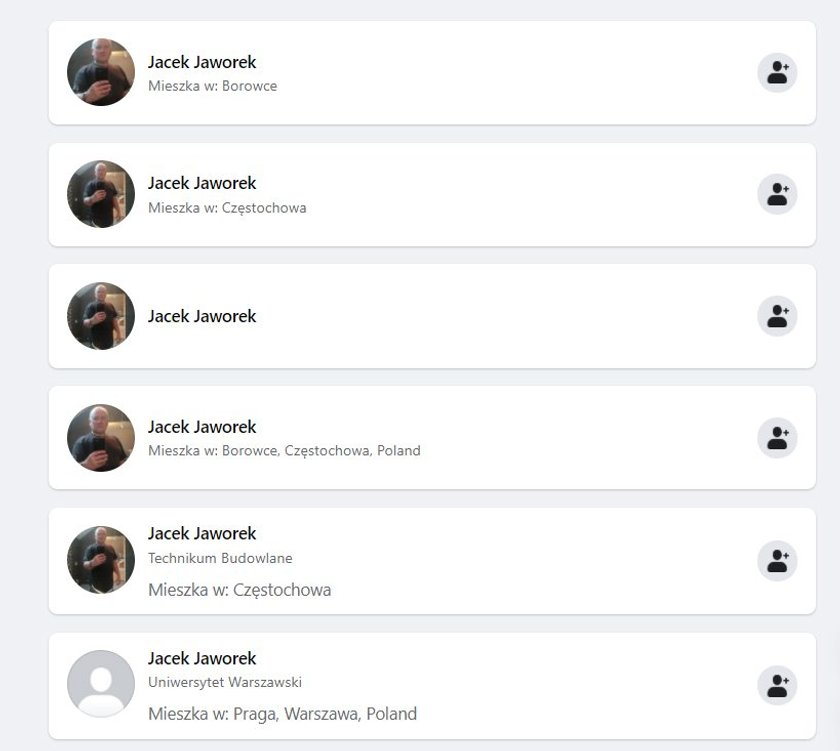Open profile photo of result without location

101,316
